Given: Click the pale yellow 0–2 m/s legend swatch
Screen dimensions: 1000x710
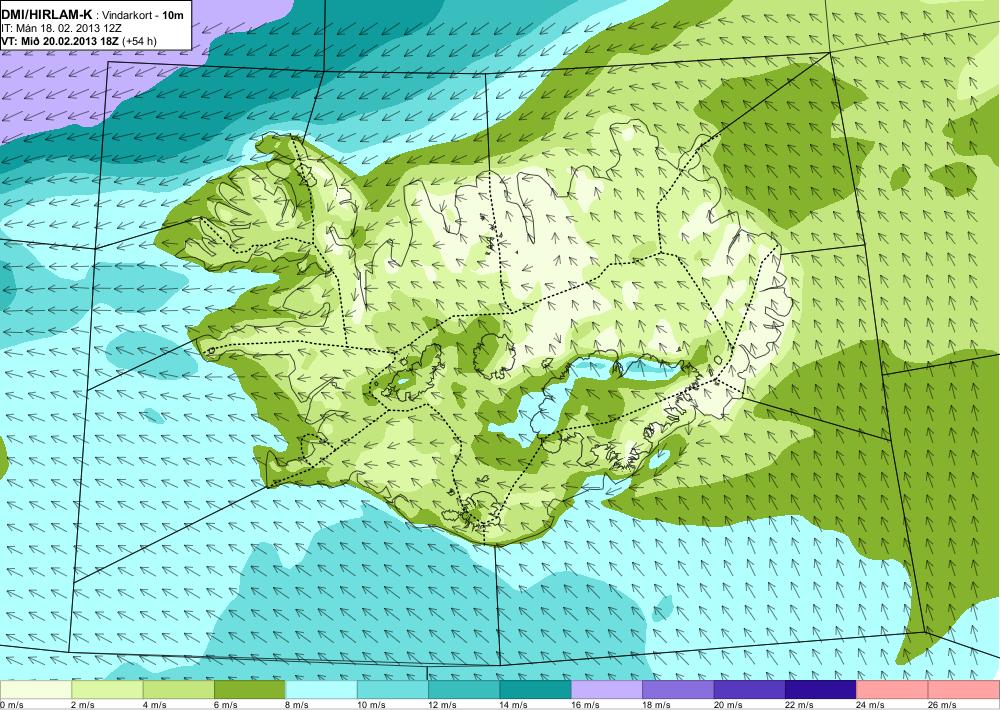Looking at the screenshot, I should 36,690.
